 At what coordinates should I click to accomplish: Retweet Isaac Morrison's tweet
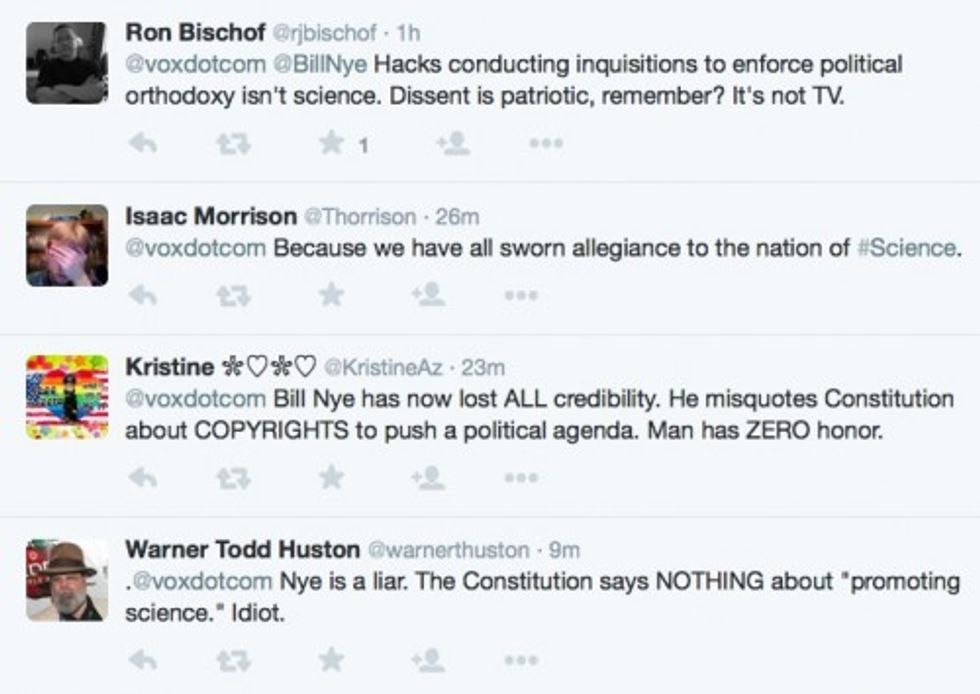pyautogui.click(x=233, y=295)
